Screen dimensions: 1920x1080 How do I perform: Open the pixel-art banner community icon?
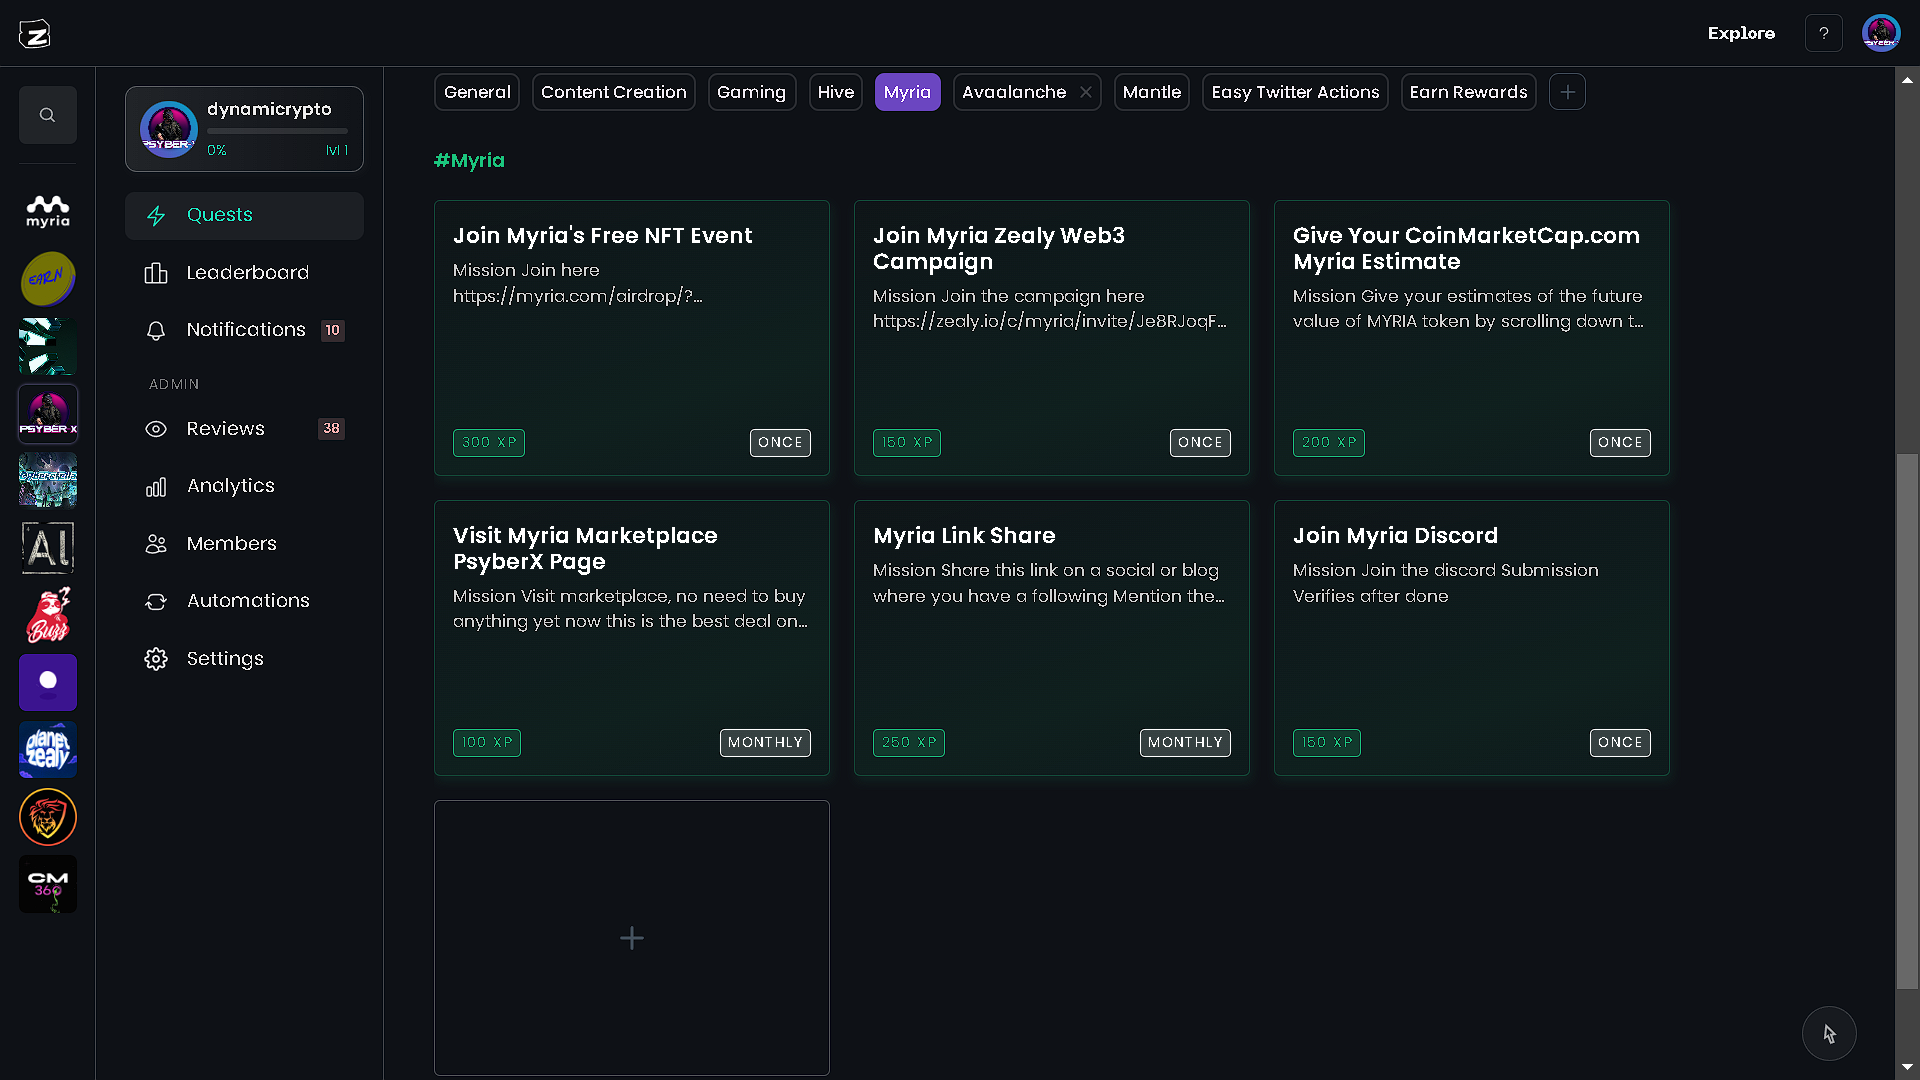point(48,481)
